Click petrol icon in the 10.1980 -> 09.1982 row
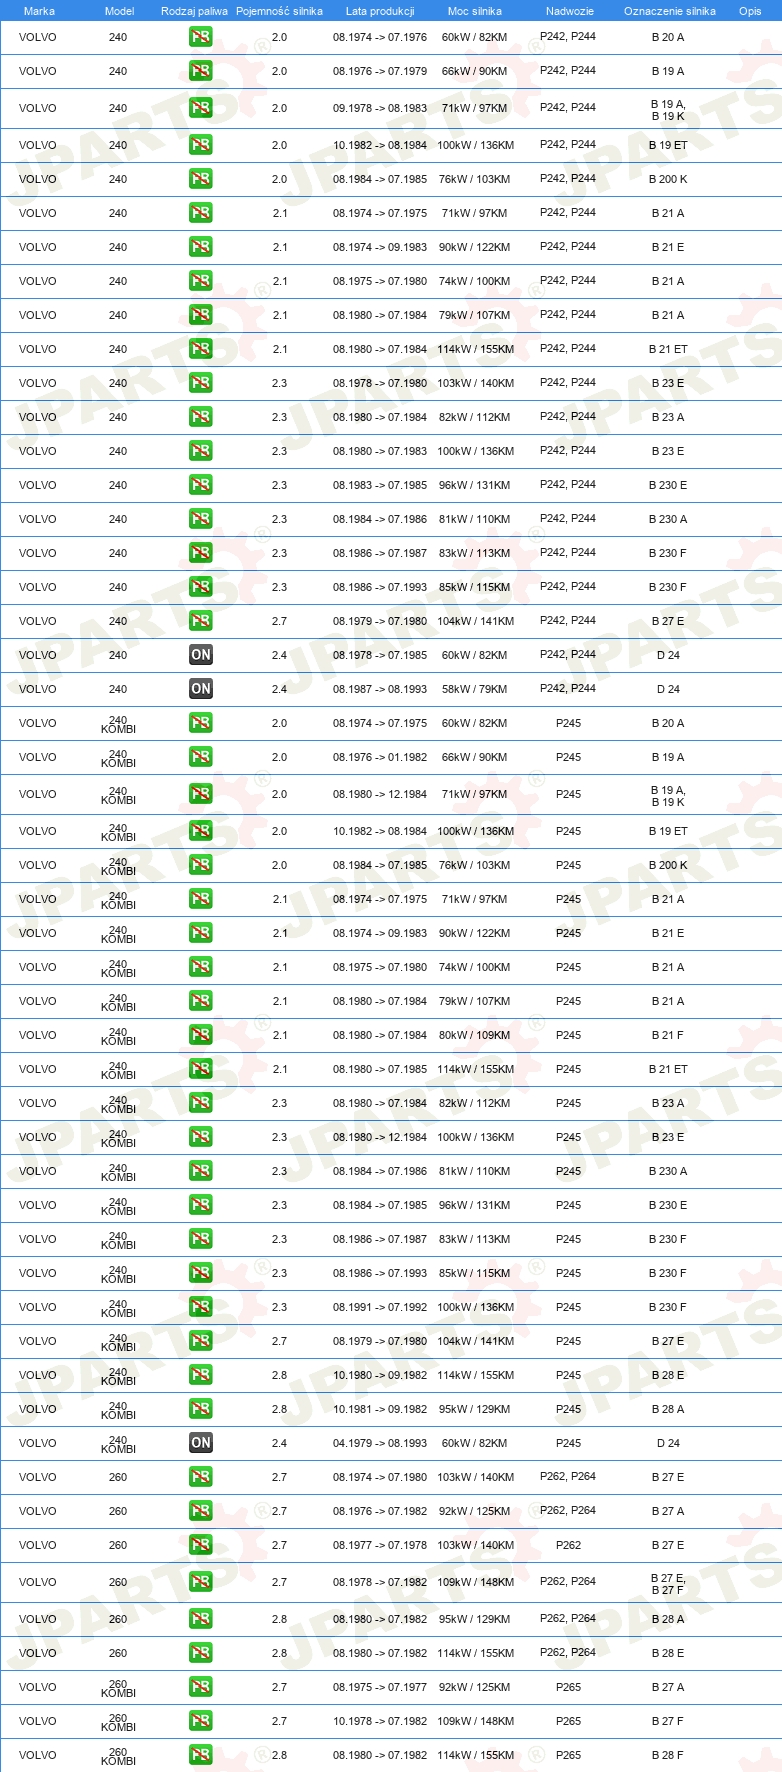The image size is (782, 1772). coord(201,1375)
